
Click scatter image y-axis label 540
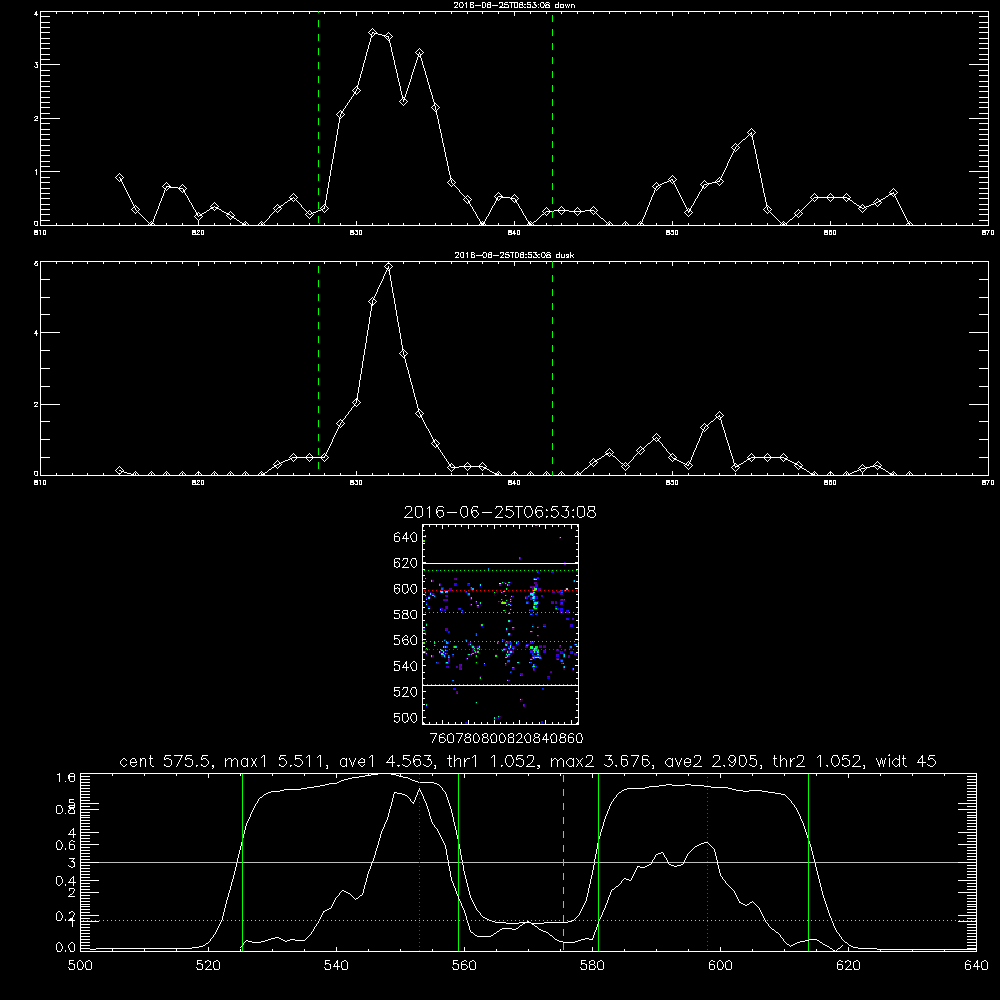(406, 666)
